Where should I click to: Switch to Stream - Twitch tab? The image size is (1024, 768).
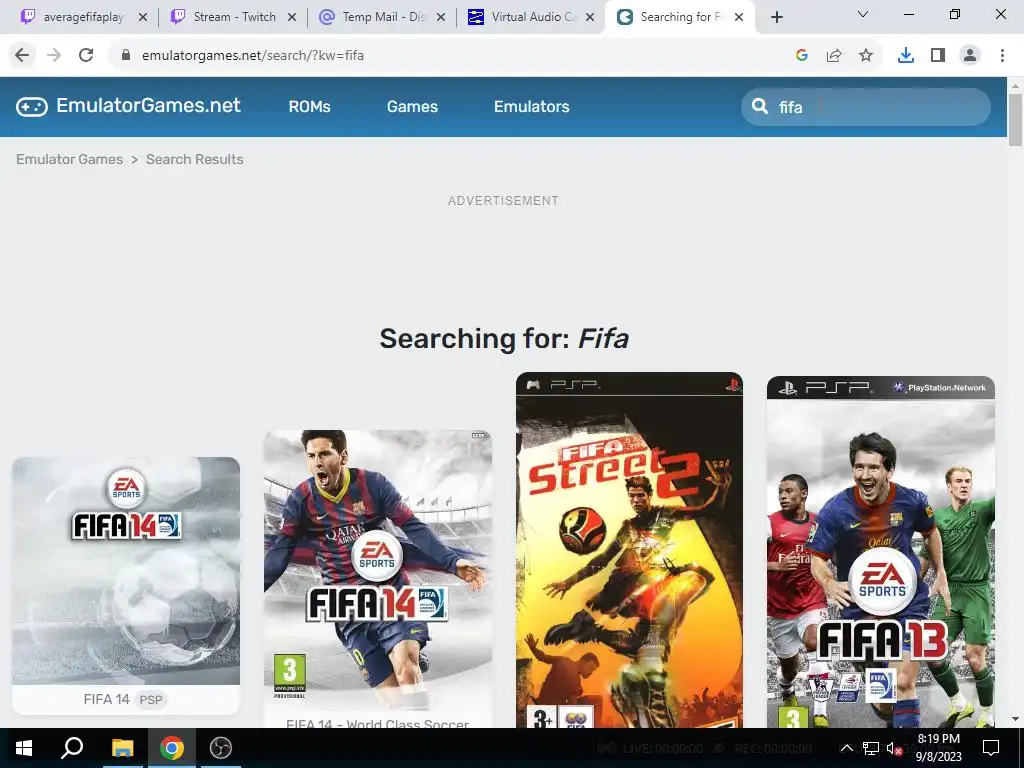234,17
